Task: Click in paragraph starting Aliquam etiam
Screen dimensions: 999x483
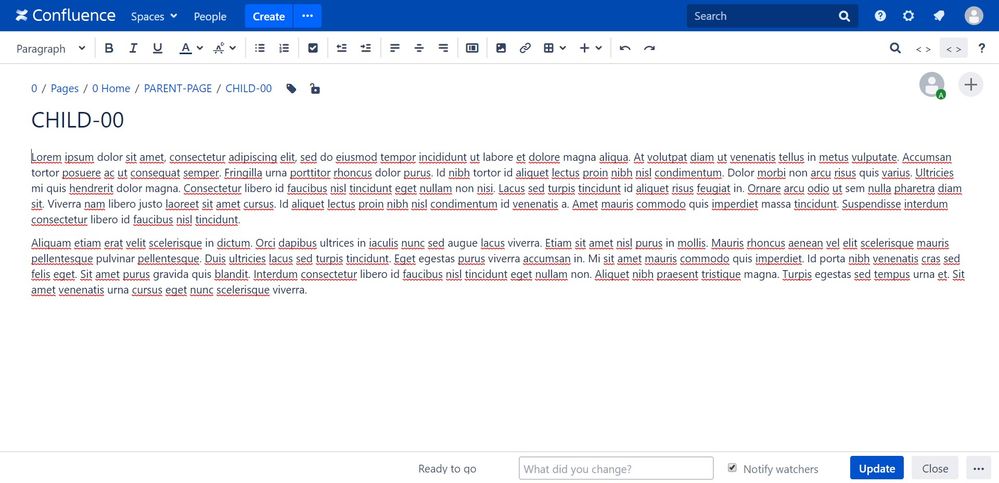Action: (497, 266)
